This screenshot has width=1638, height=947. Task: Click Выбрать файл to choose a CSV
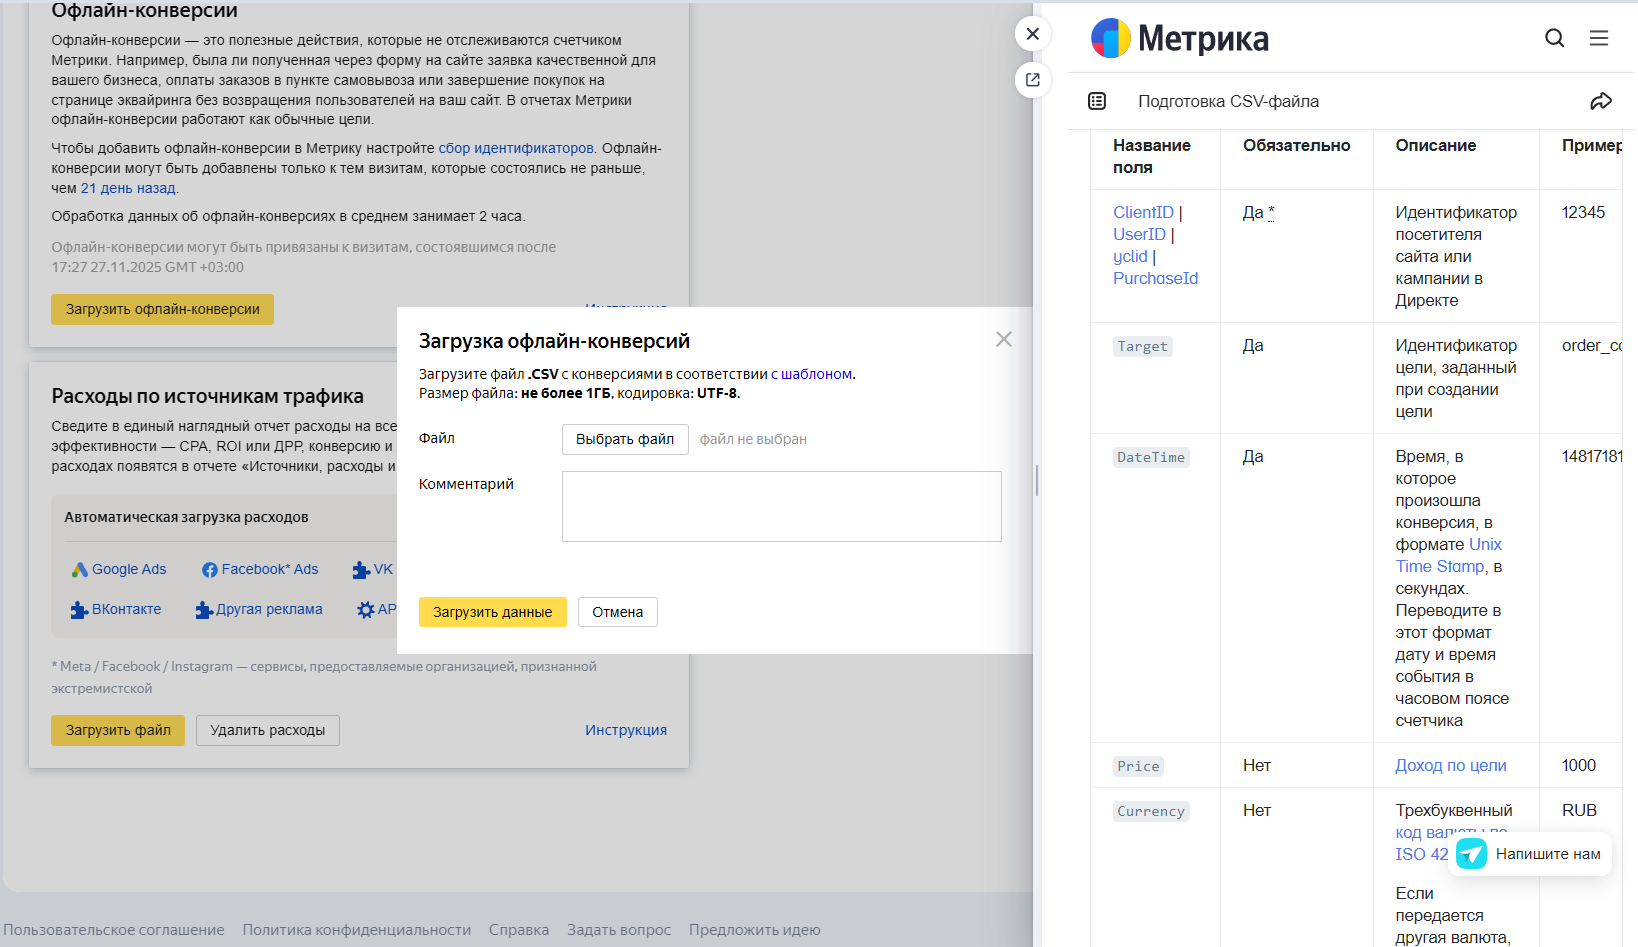click(x=624, y=439)
